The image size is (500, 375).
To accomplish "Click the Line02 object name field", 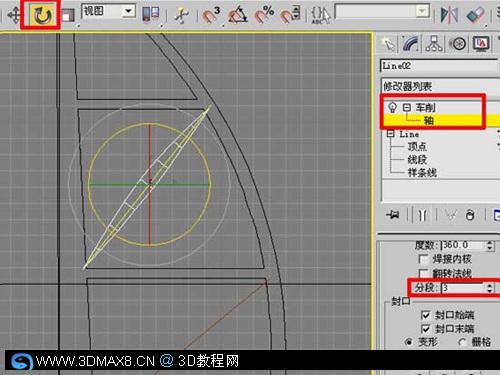I will [439, 66].
